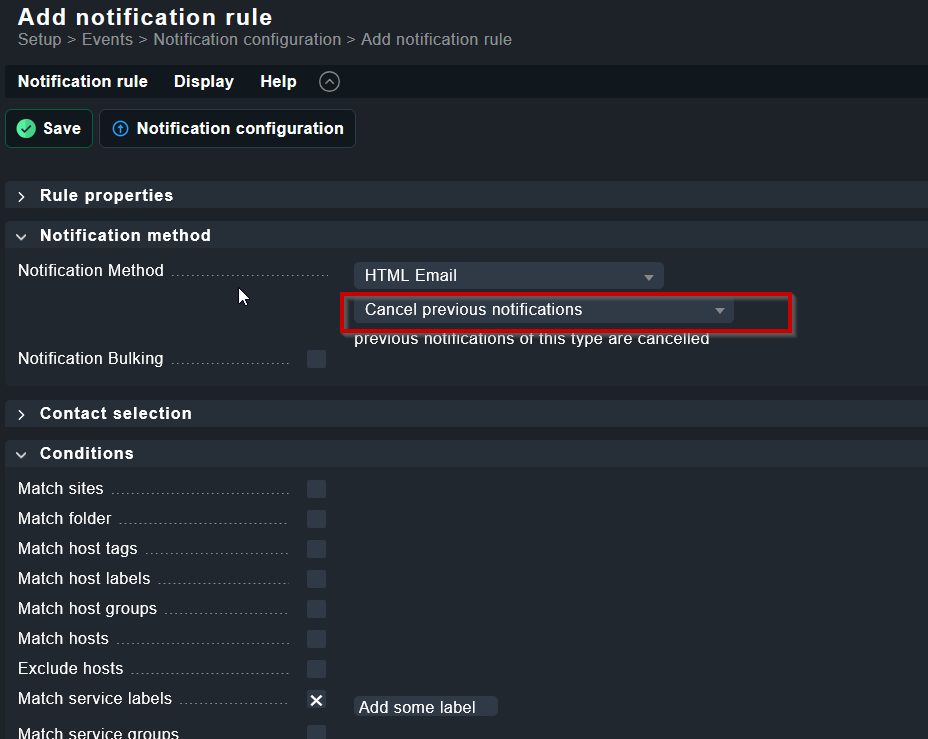Click the green Save checkmark icon
This screenshot has width=928, height=739.
(27, 129)
